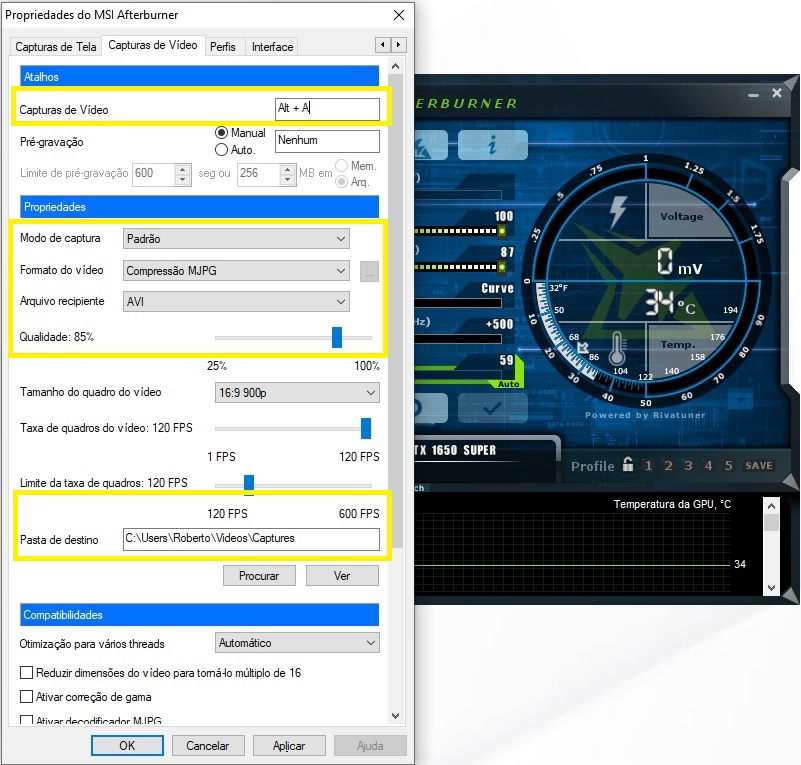Select Afterburner profile slot 1
Screen dimensions: 801x765
(x=648, y=465)
